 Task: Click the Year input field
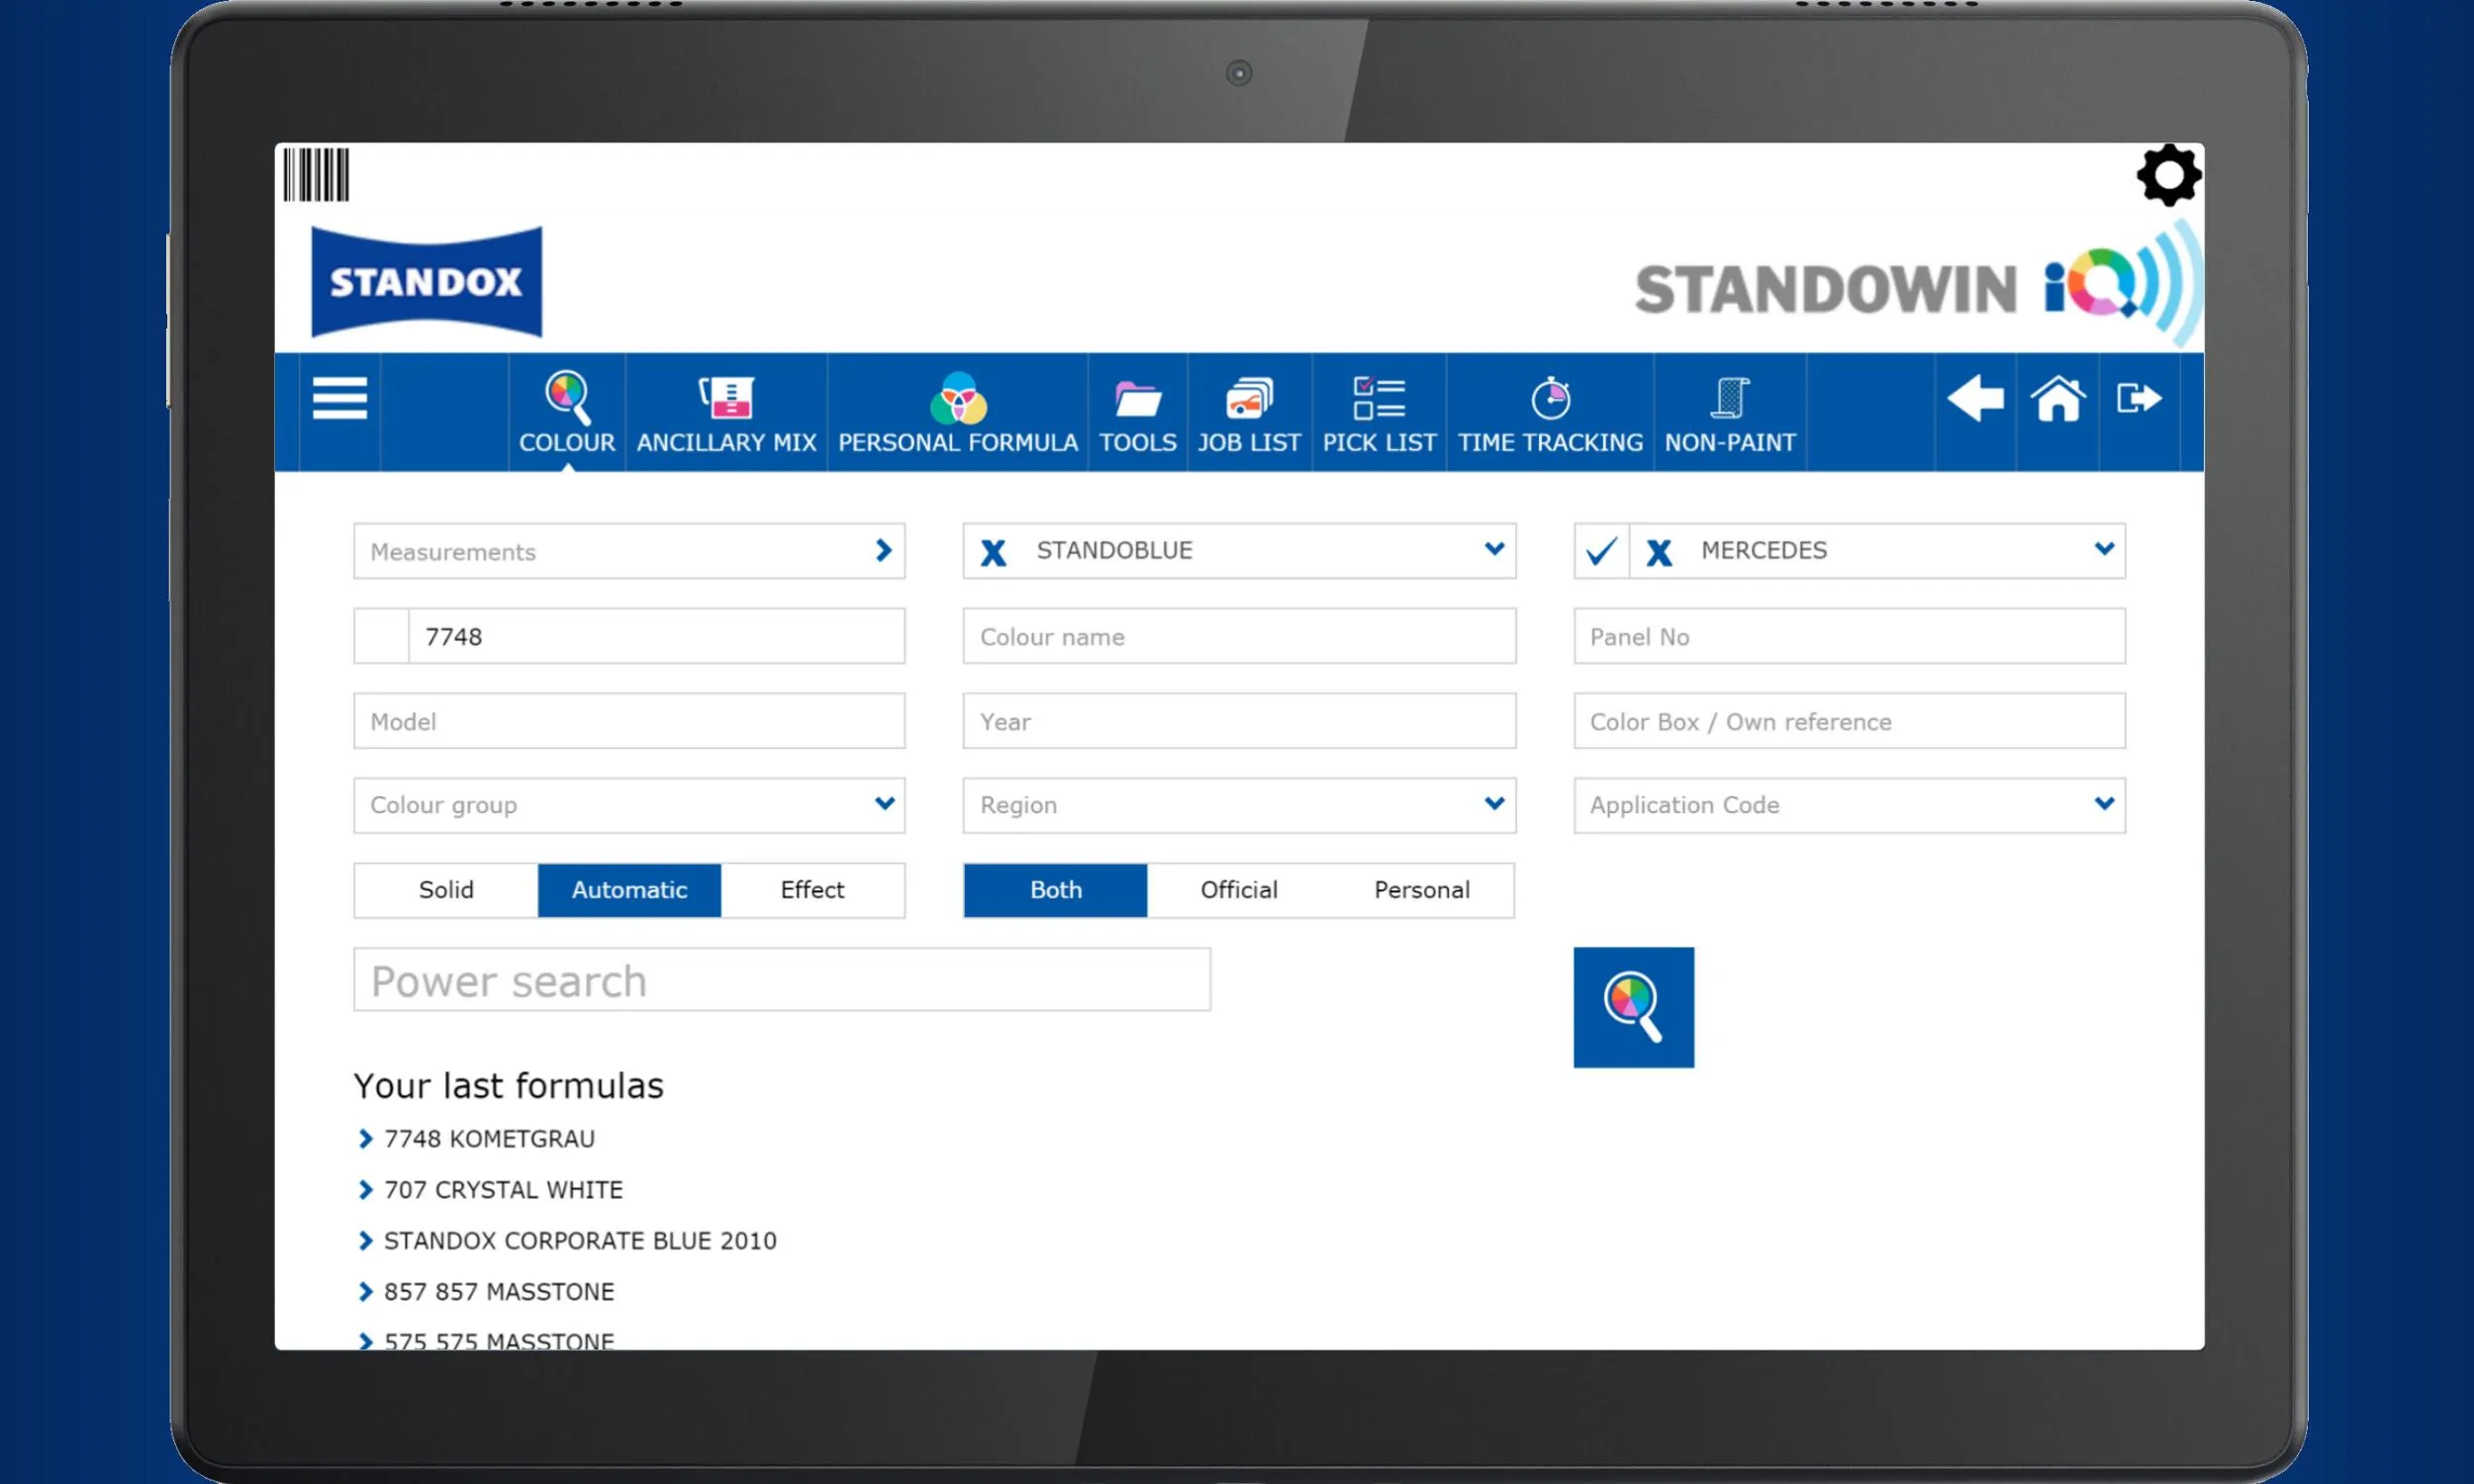tap(1239, 721)
